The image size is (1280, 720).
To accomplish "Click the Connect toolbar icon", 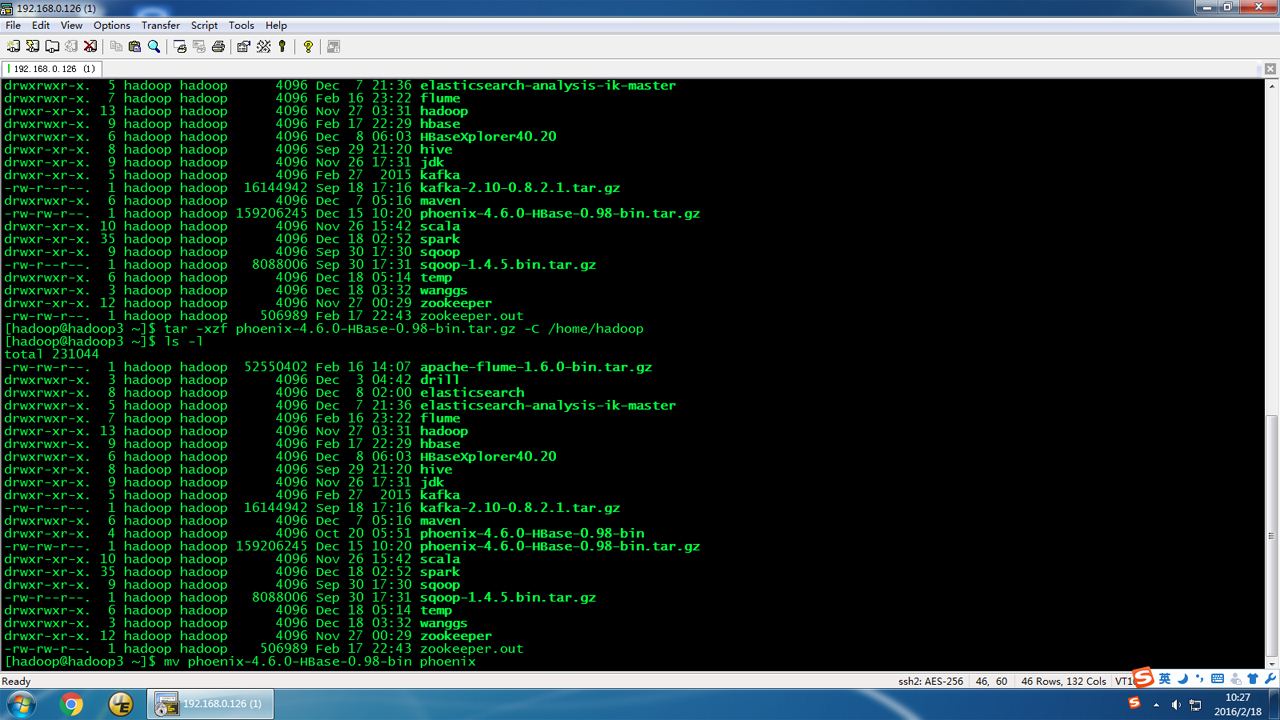I will (x=13, y=46).
